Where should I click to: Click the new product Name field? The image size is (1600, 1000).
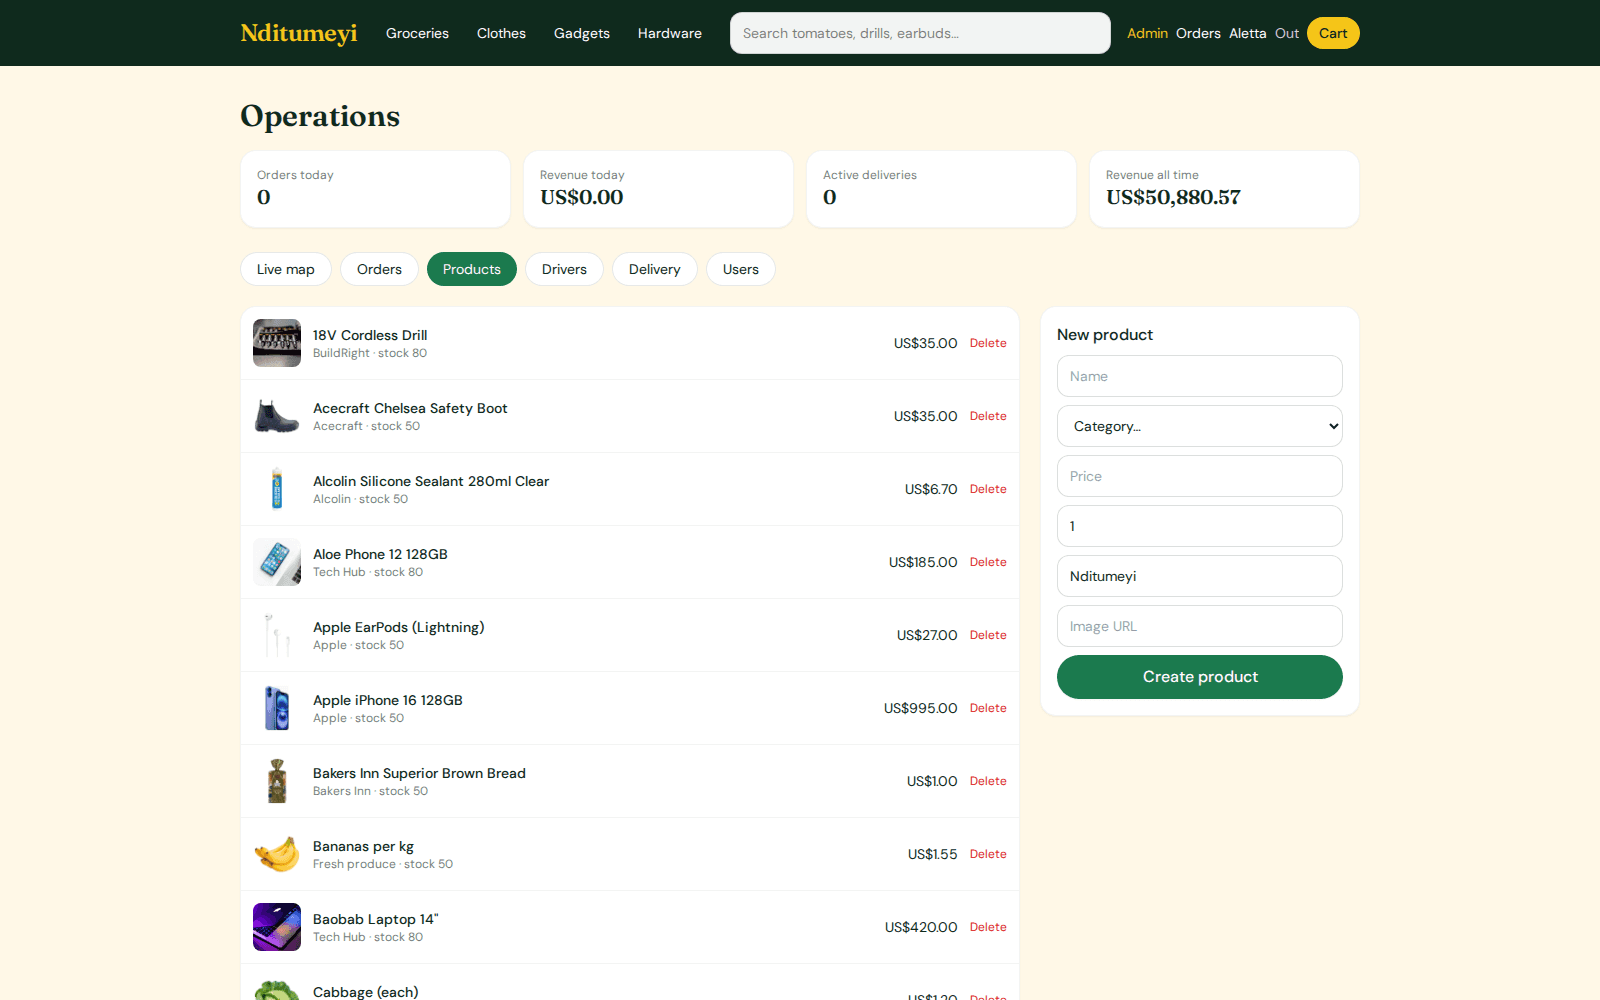coord(1199,376)
